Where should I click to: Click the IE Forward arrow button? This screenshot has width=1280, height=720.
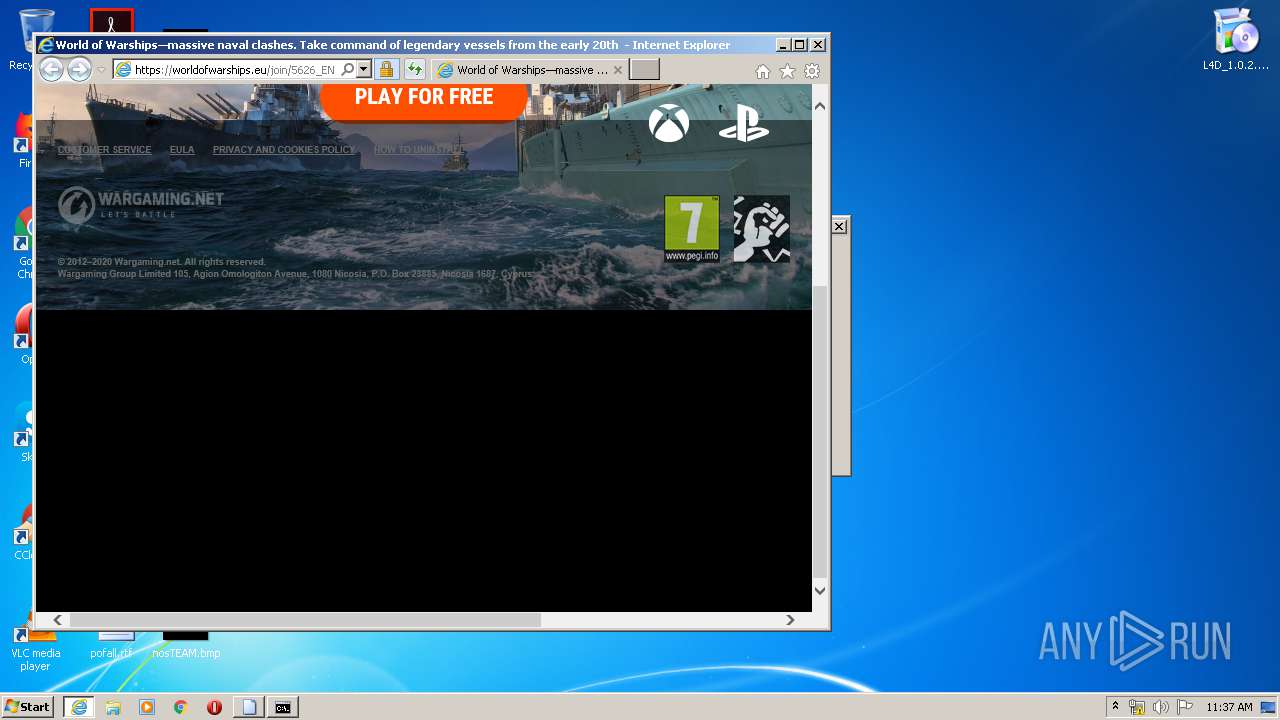point(79,69)
